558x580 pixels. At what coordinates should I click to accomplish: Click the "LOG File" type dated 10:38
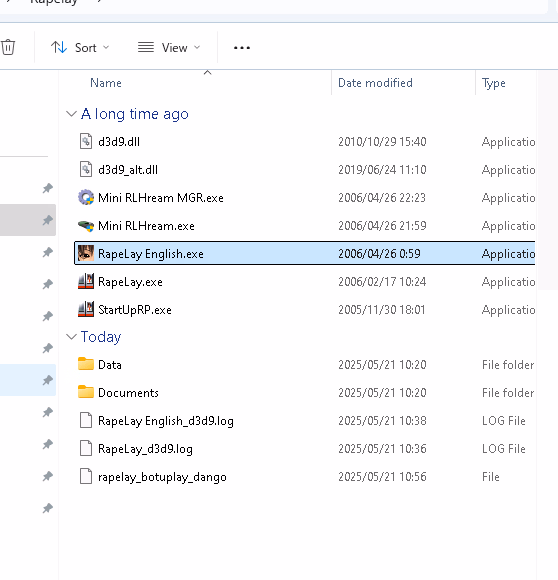click(504, 421)
